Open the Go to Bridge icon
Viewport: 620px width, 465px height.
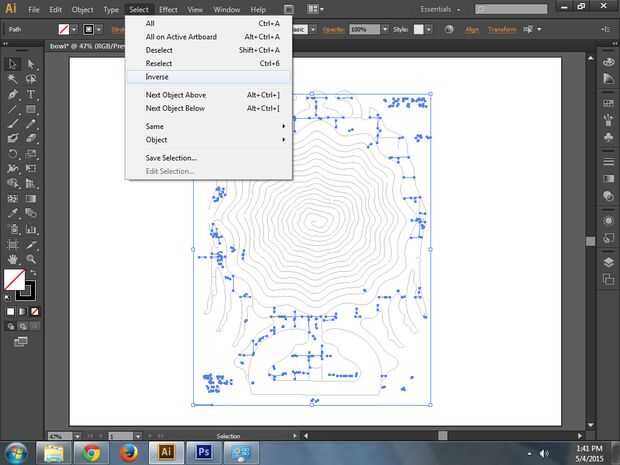[289, 9]
